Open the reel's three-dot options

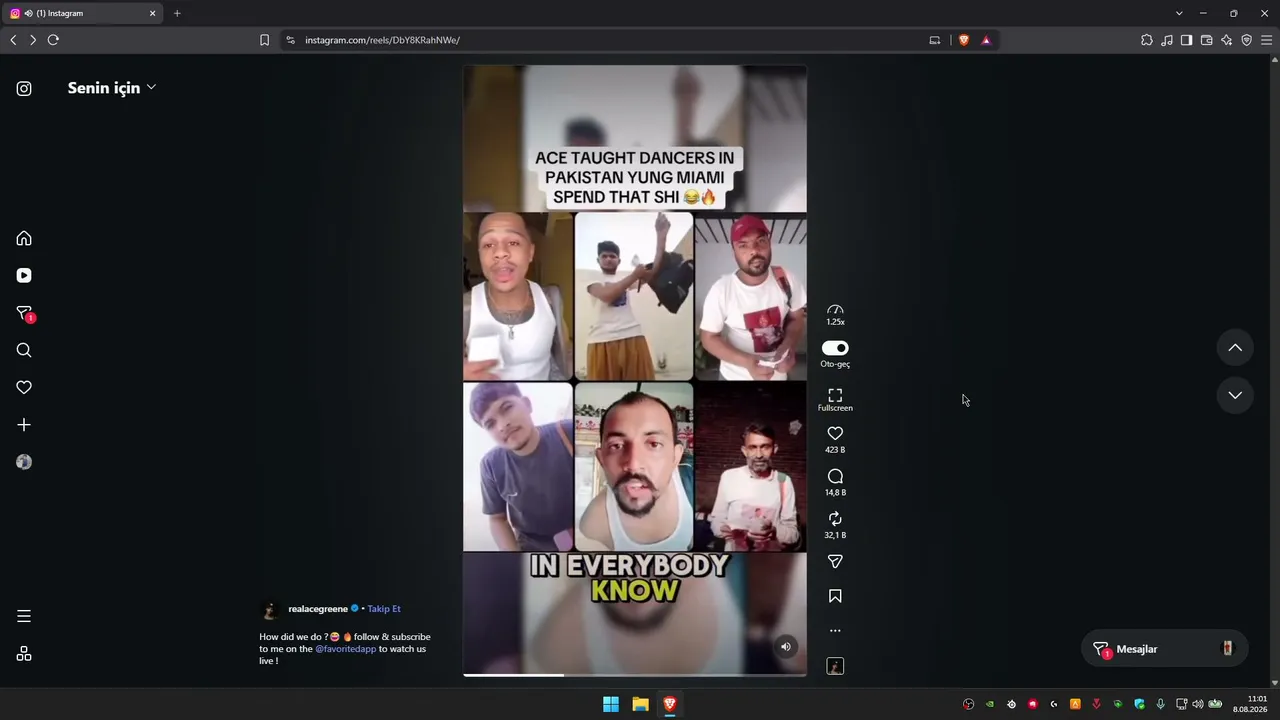(835, 631)
